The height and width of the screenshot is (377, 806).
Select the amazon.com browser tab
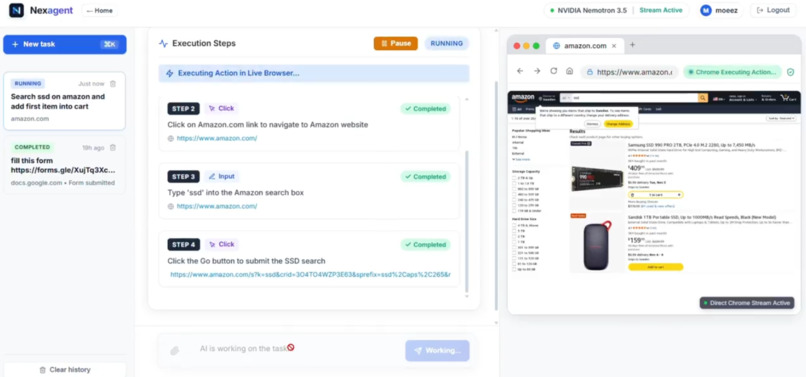[584, 46]
